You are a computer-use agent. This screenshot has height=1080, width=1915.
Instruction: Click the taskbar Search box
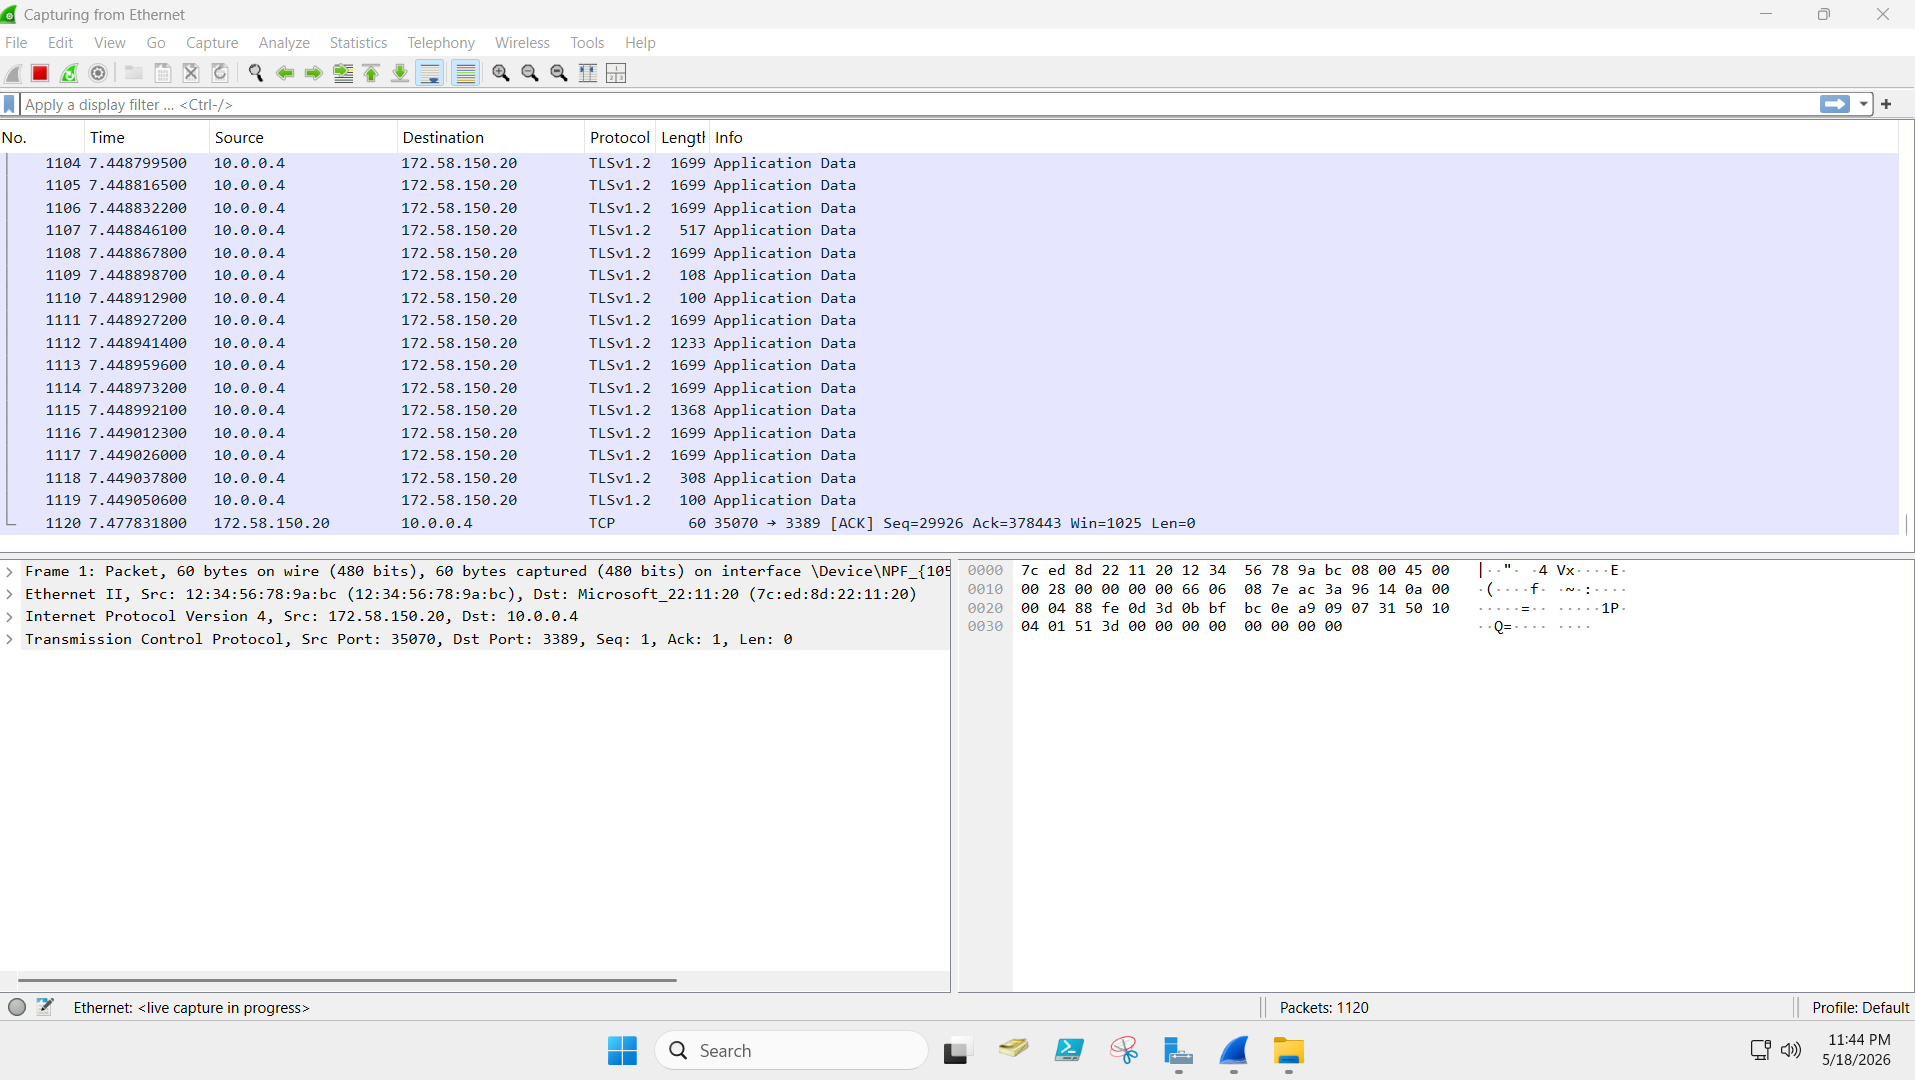(791, 1051)
